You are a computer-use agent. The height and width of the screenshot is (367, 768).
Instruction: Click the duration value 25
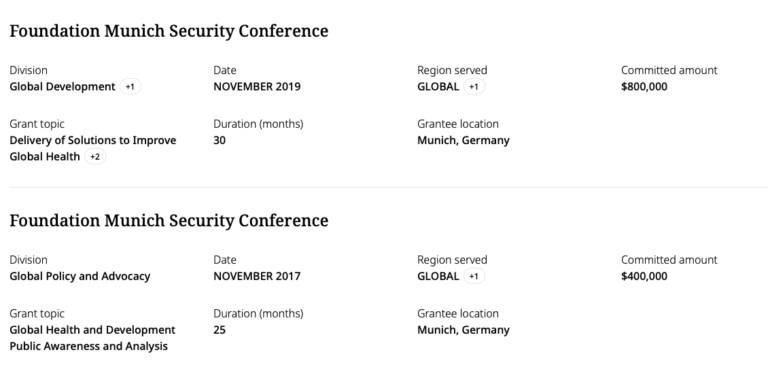coord(219,330)
